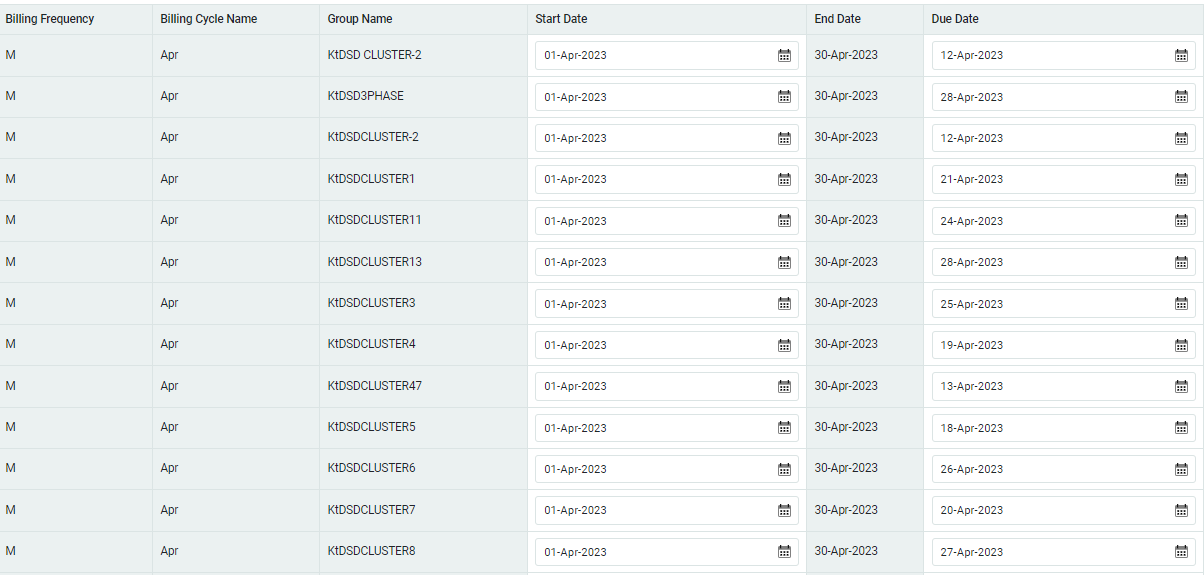Viewport: 1204px width, 575px height.
Task: Open Start Date calendar for KtDSDCLUSTER11 row
Action: 784,221
